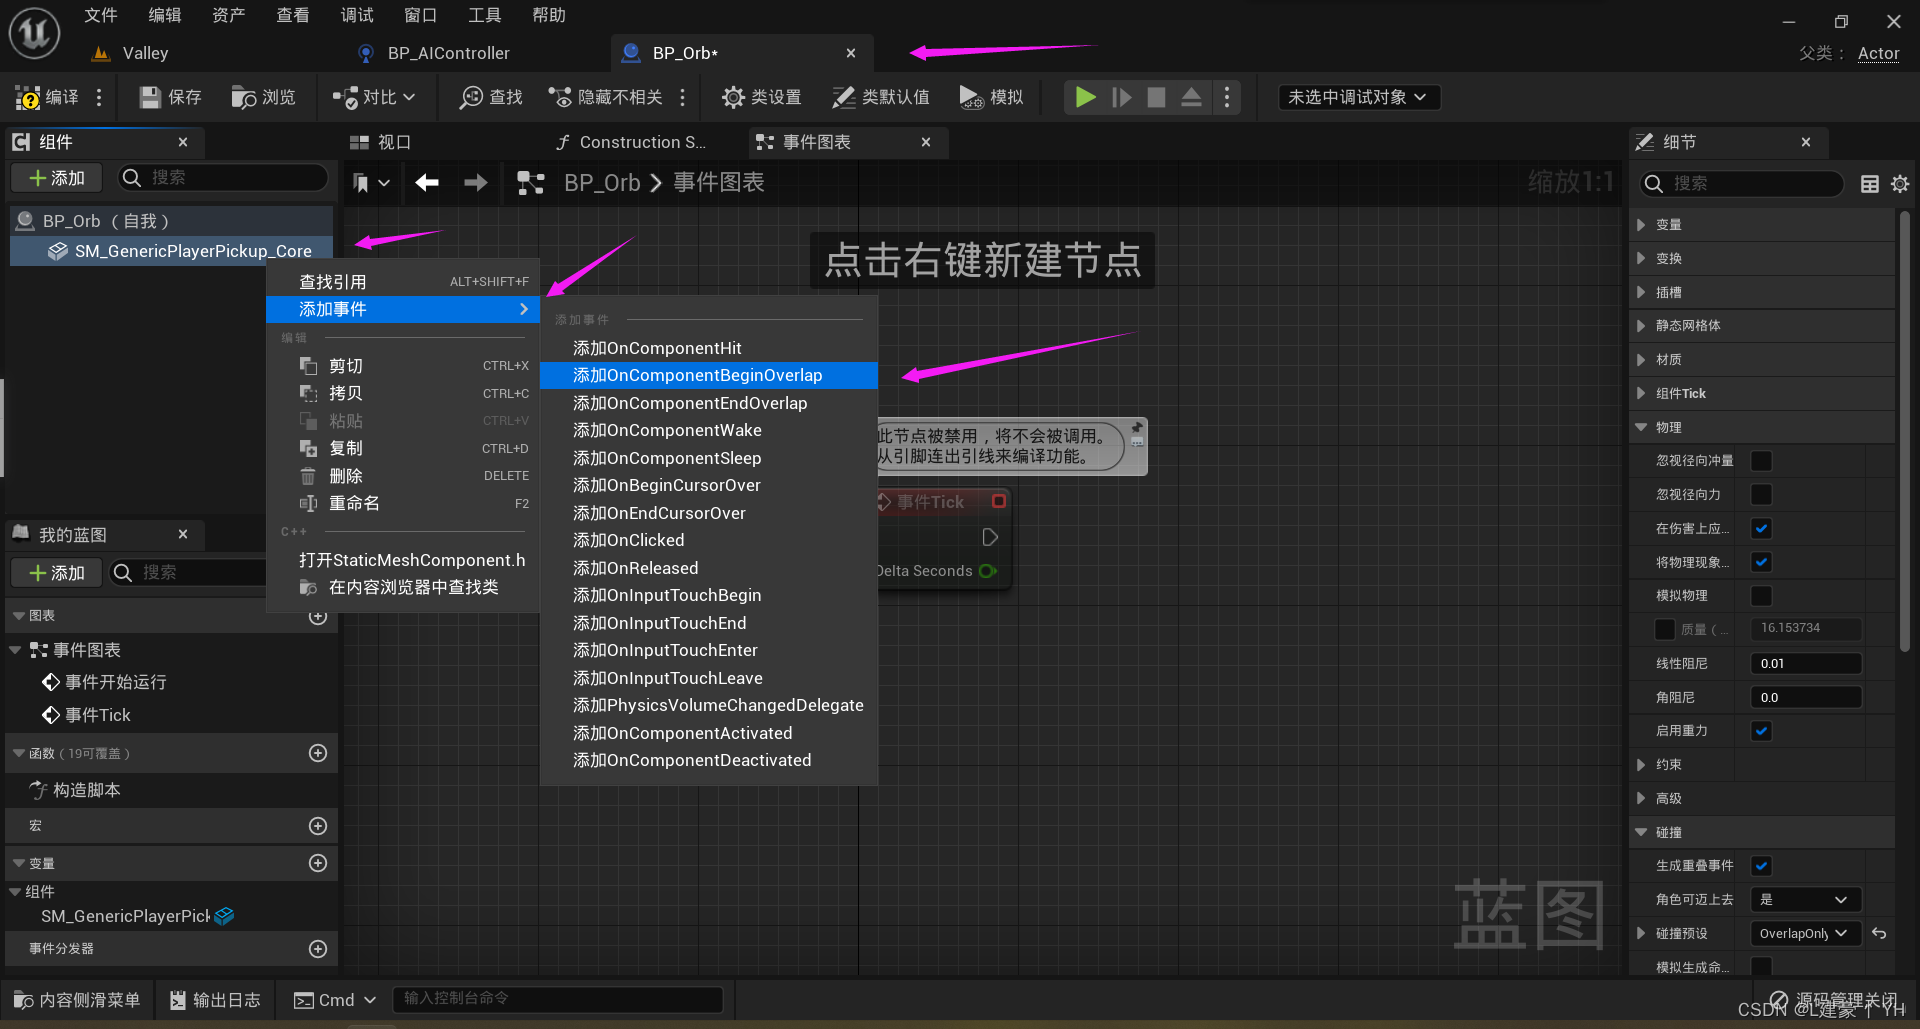Switch to the Construction Script tab
This screenshot has width=1920, height=1029.
(x=641, y=142)
